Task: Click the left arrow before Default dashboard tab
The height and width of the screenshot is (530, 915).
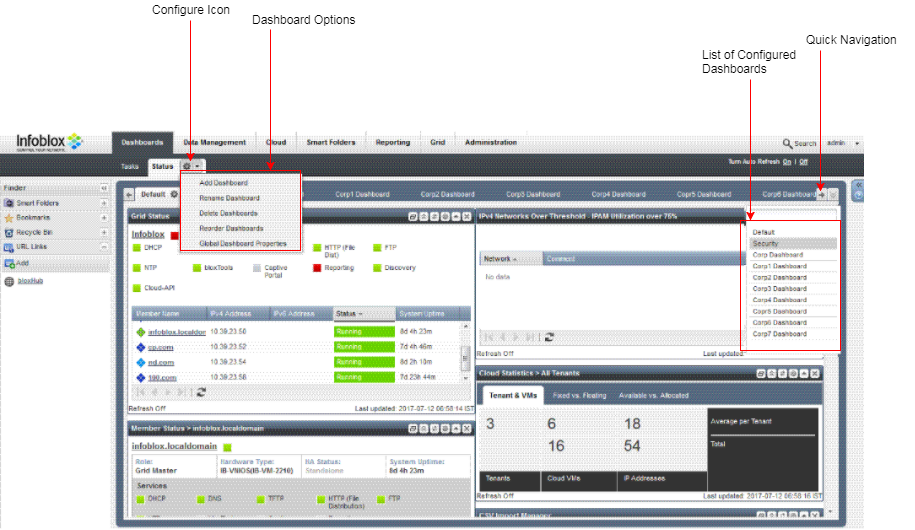Action: tap(130, 194)
